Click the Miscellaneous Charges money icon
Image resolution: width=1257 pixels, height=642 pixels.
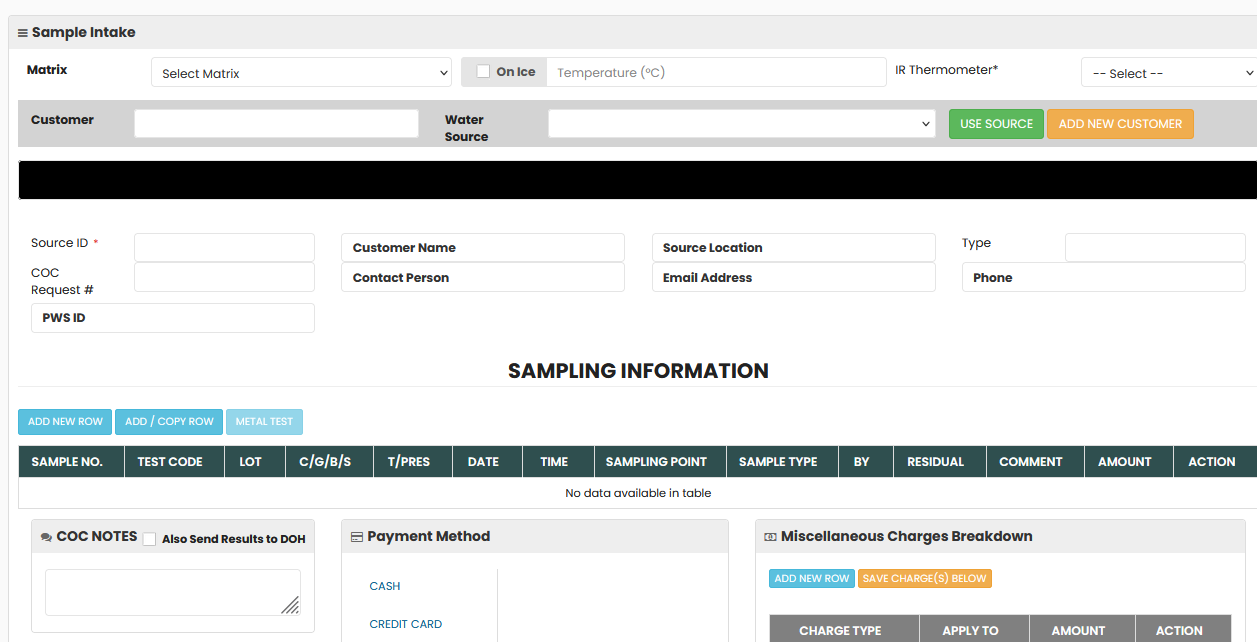(x=770, y=537)
